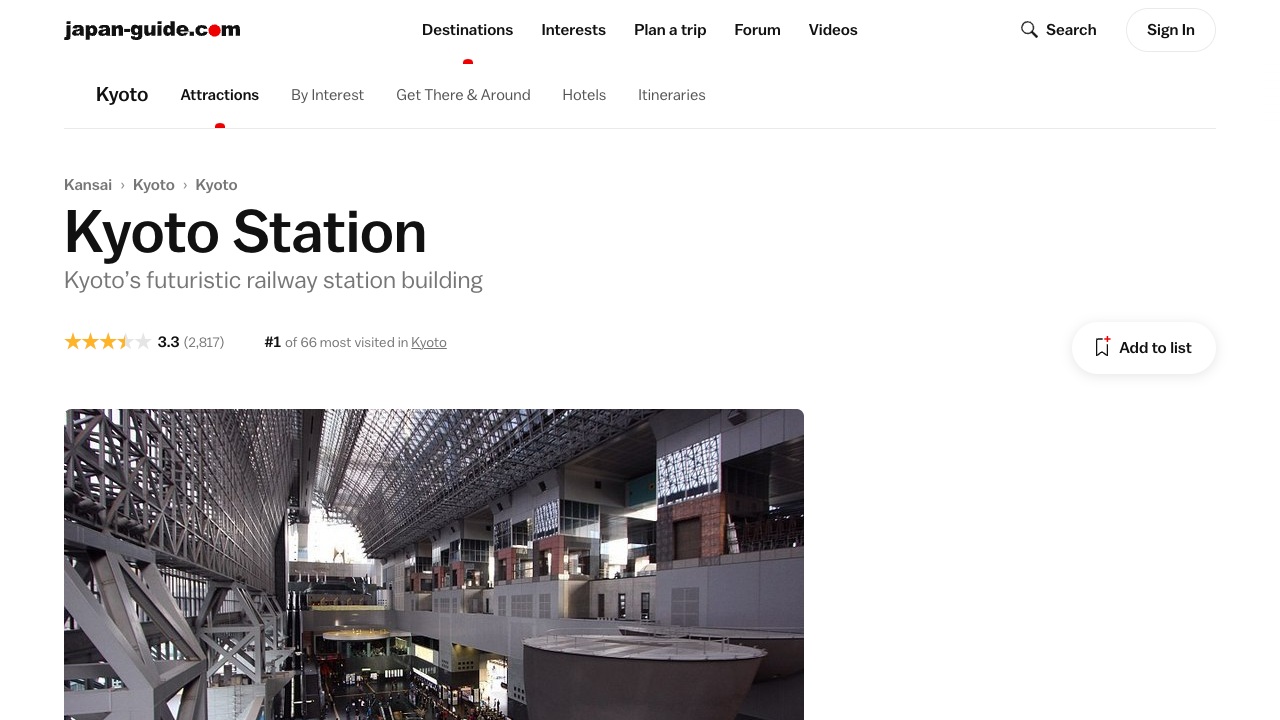Open the Kyoto Station interior photo
This screenshot has width=1280, height=720.
(434, 564)
